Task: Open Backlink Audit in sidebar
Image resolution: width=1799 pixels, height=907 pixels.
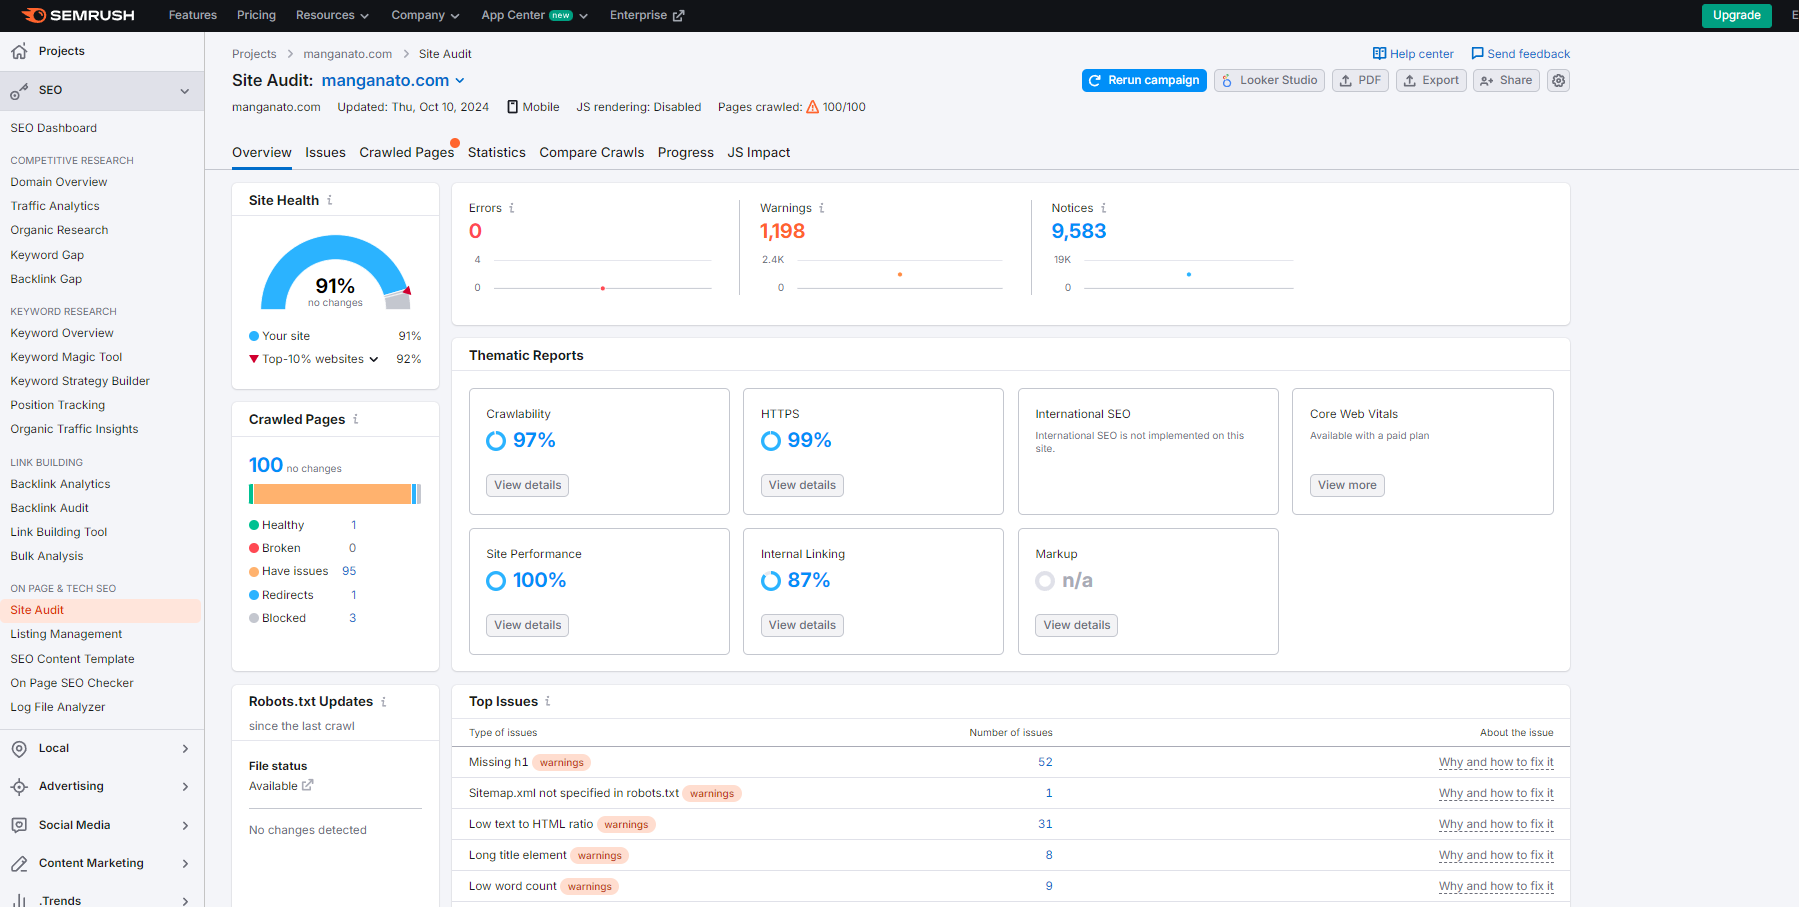Action: point(50,508)
